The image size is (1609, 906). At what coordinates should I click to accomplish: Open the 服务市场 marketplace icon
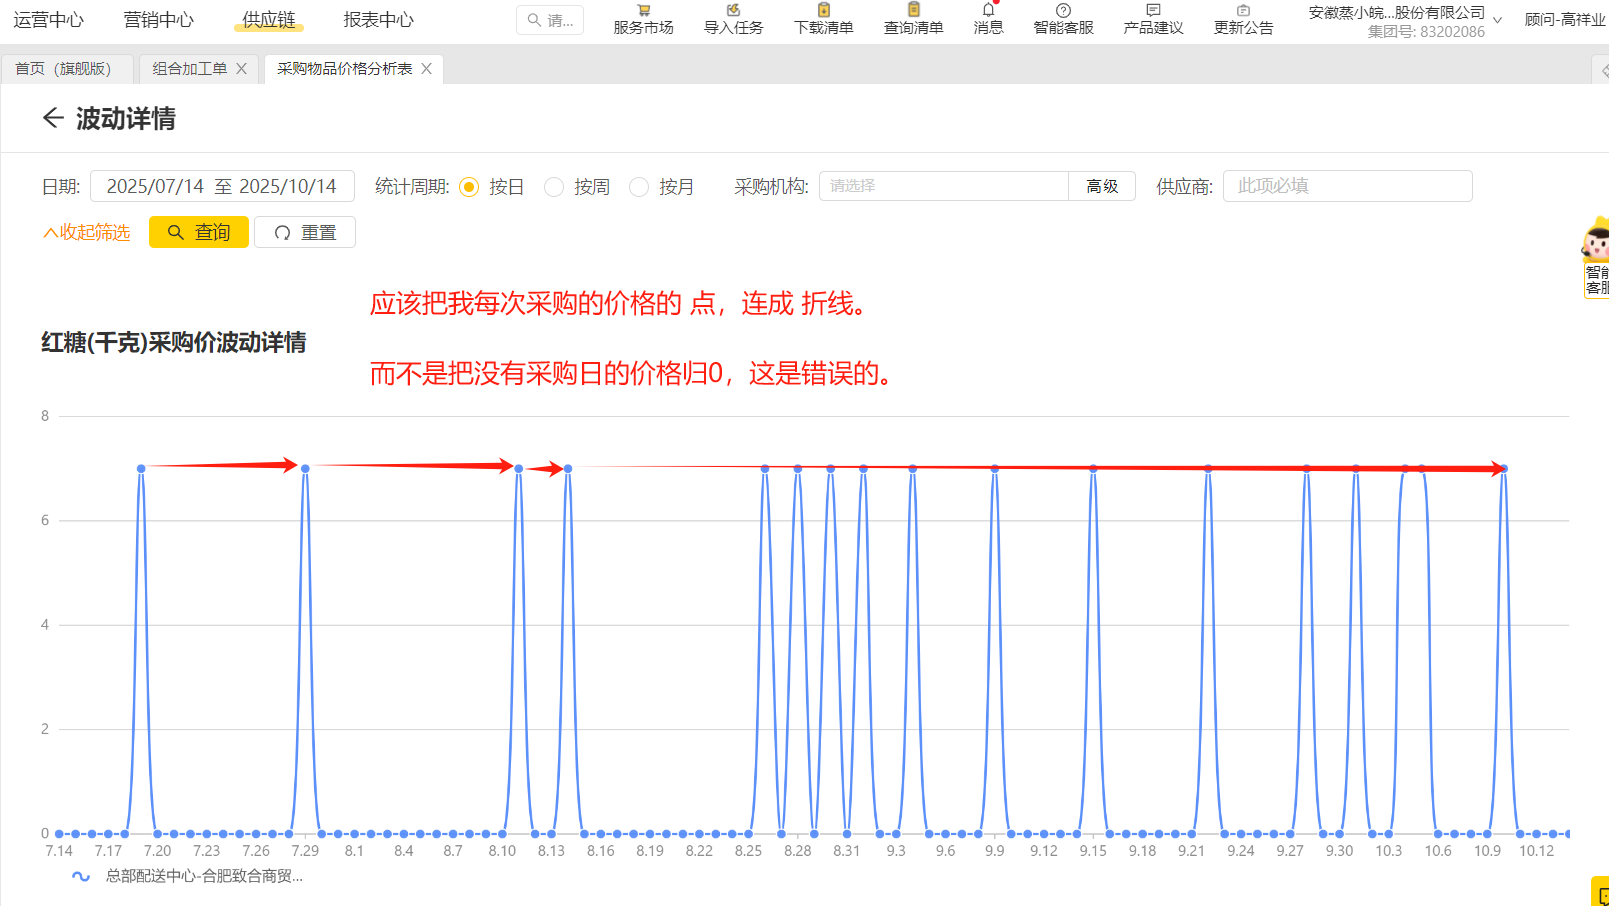[641, 20]
